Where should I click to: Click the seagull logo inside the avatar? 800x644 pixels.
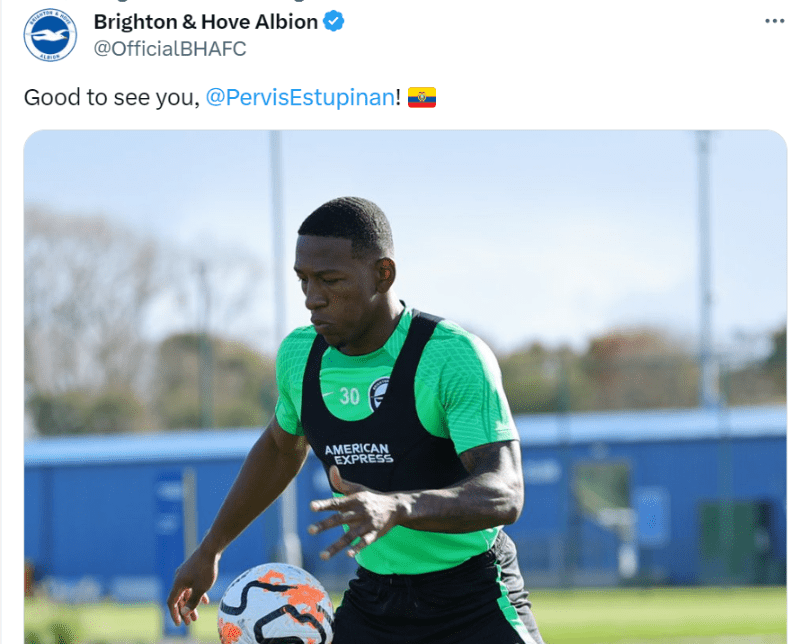[x=50, y=36]
